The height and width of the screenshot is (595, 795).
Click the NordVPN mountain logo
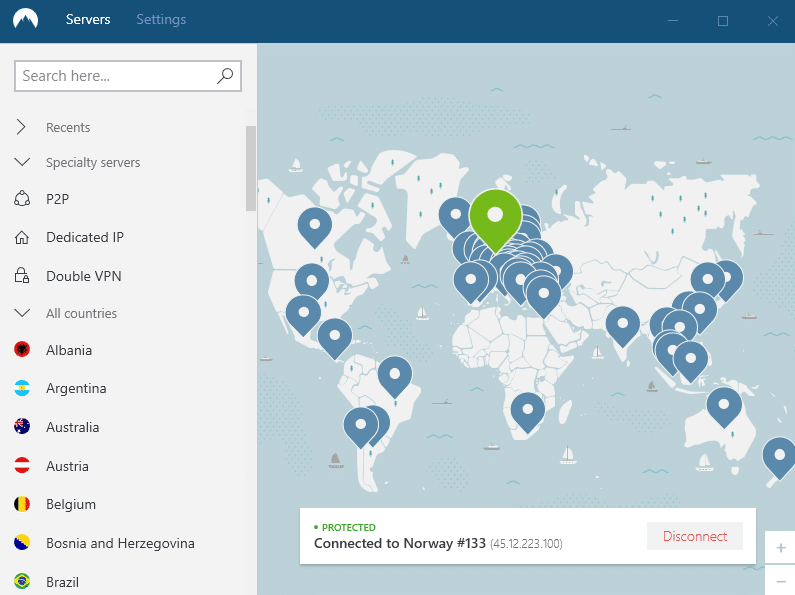pos(25,19)
